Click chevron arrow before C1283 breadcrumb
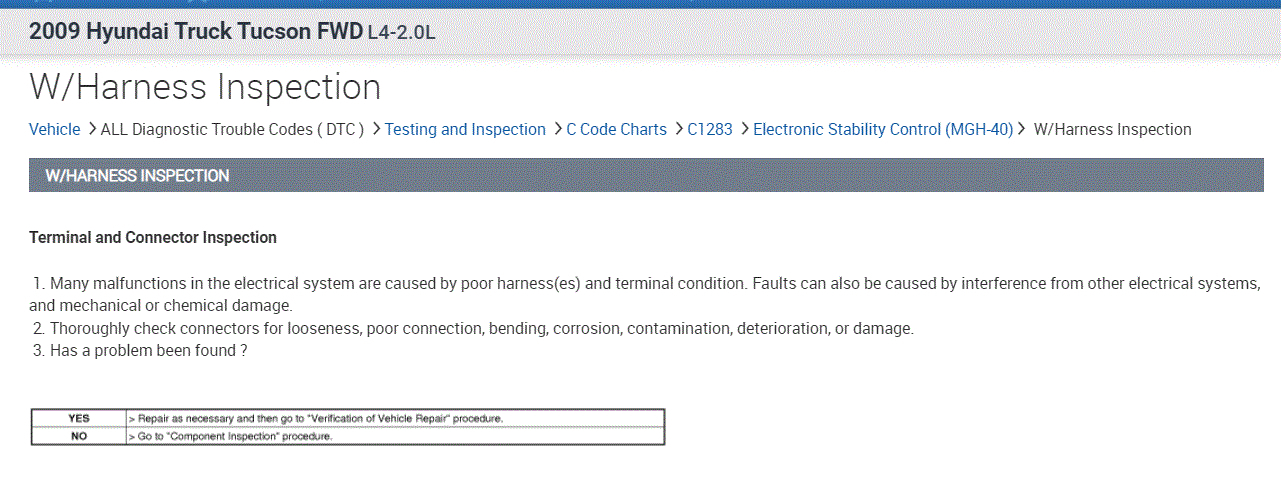This screenshot has width=1281, height=481. pos(678,129)
